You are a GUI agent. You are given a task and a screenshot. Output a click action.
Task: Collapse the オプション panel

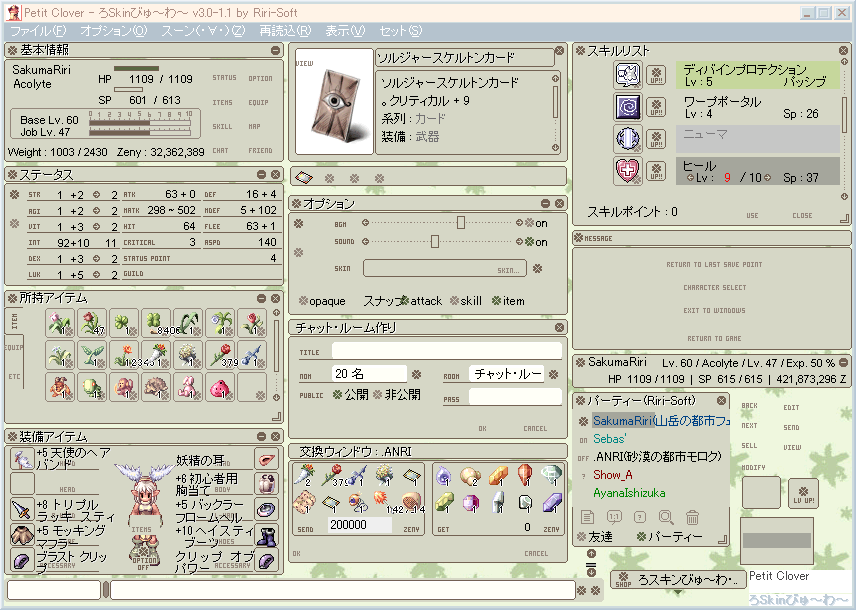click(545, 203)
